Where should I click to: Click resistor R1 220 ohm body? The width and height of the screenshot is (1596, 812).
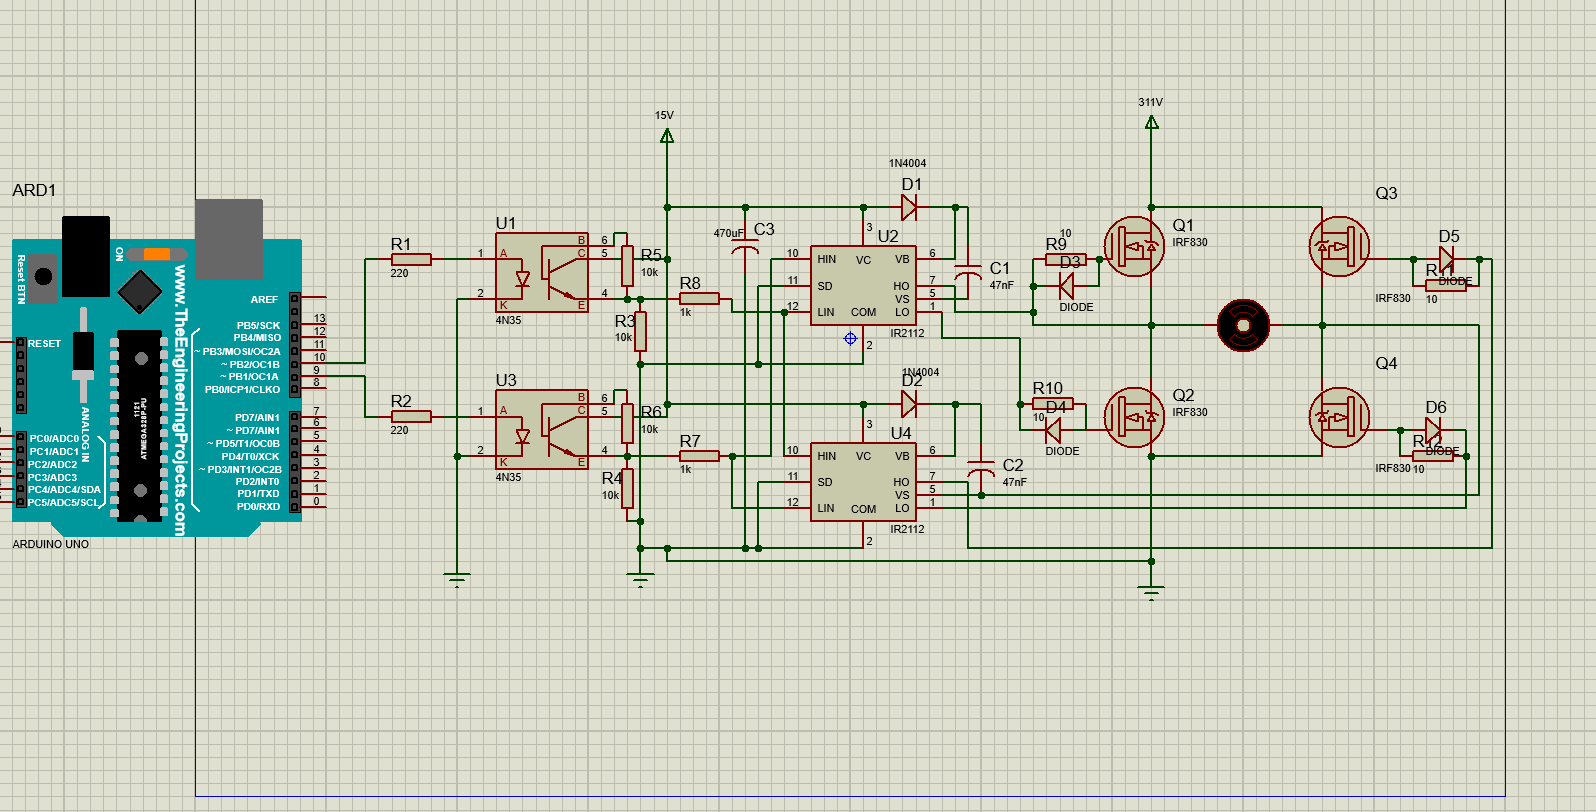pos(411,259)
